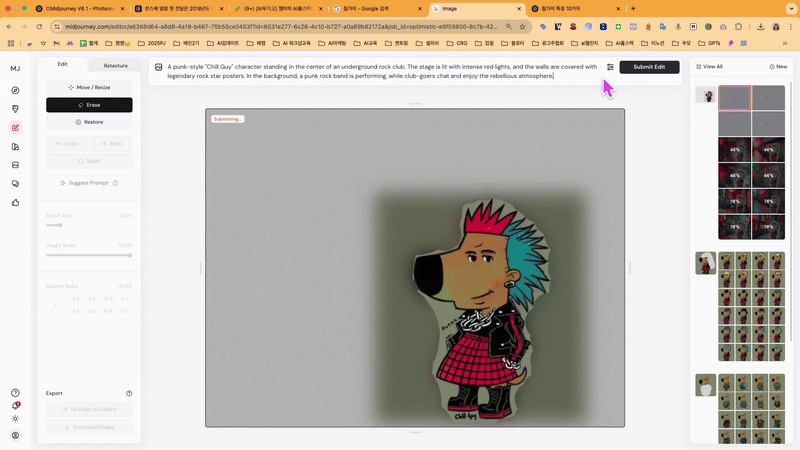Click the punk Chill Guy image on canvas

[481, 309]
